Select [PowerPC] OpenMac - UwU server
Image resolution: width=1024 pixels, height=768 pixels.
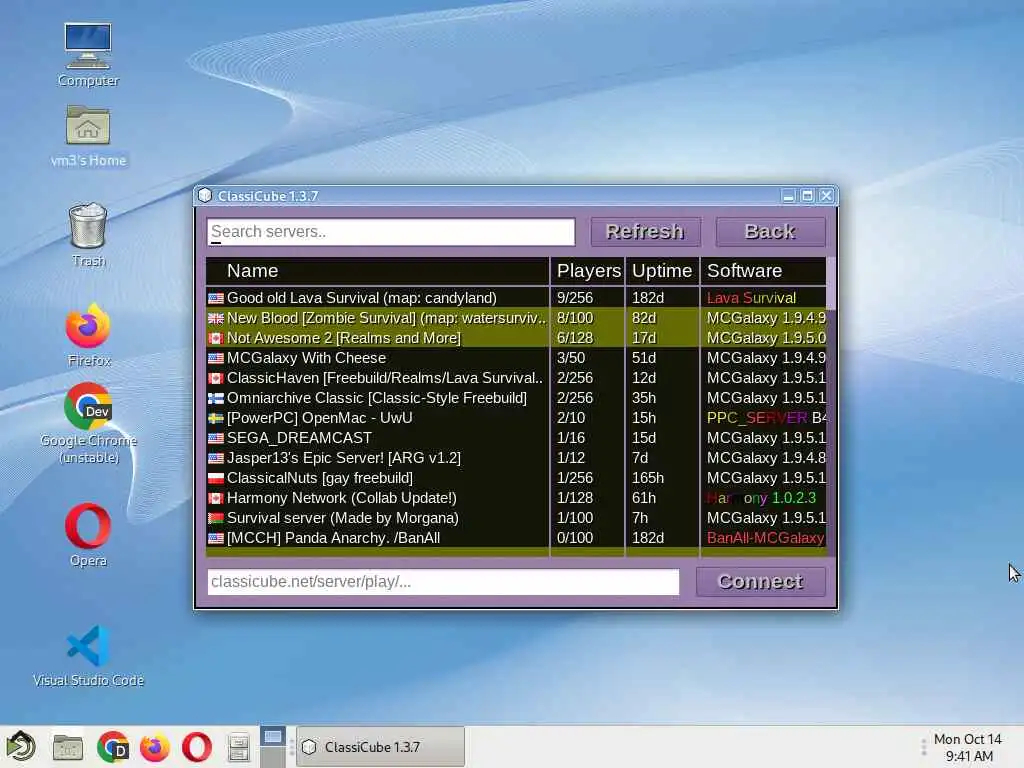click(377, 418)
